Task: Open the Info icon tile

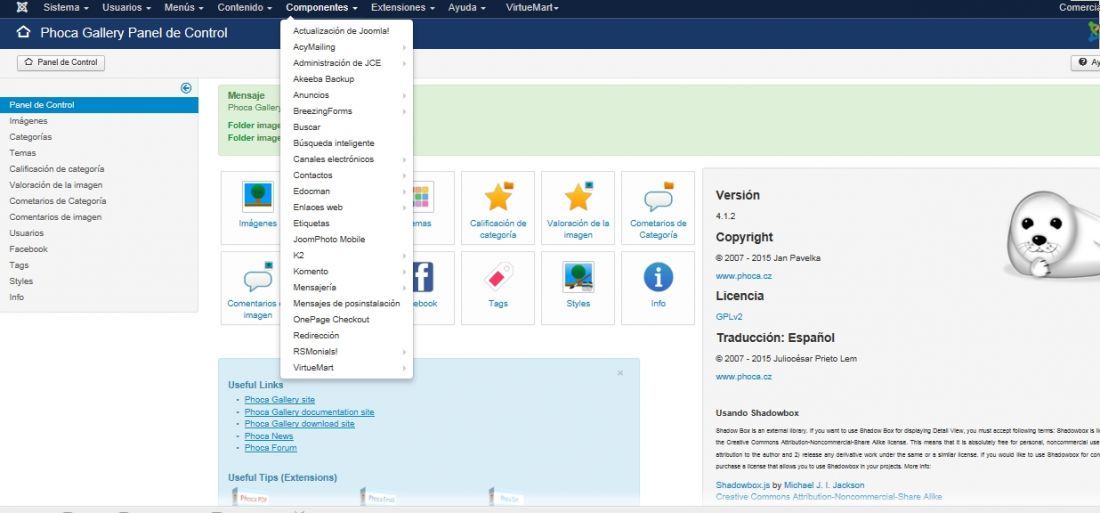Action: (x=658, y=277)
